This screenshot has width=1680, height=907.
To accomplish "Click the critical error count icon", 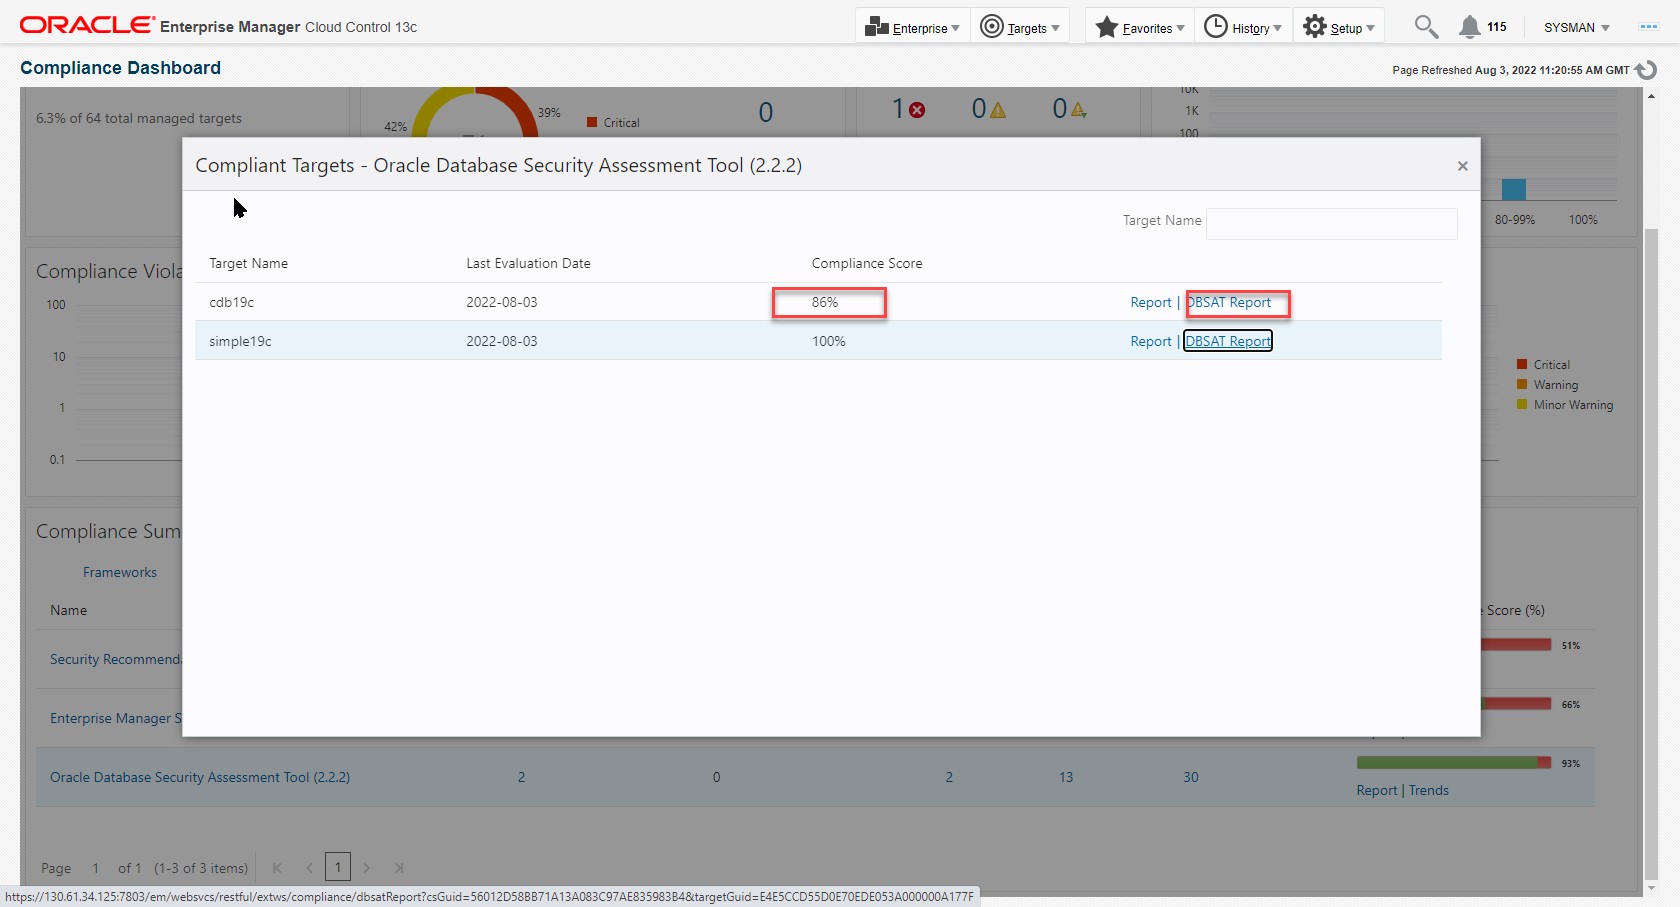I will click(x=917, y=109).
